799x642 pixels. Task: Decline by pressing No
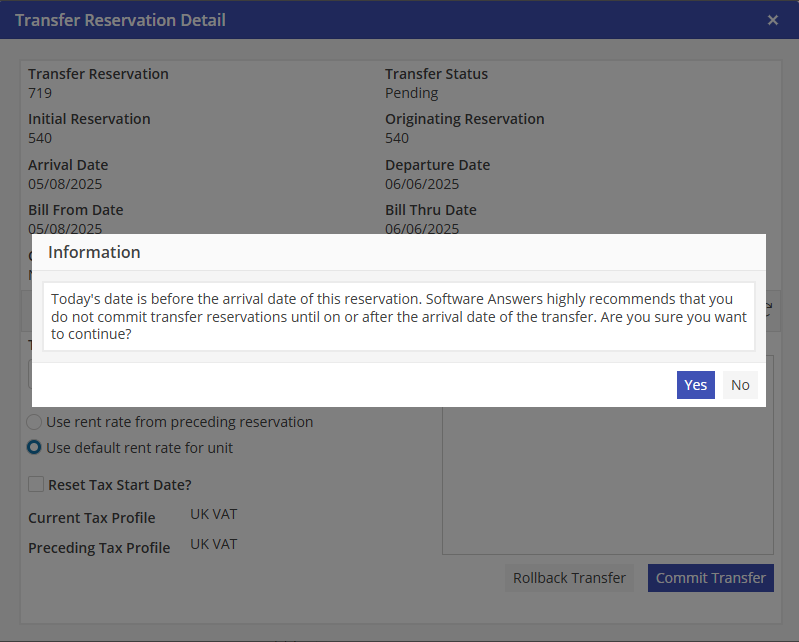pos(740,385)
